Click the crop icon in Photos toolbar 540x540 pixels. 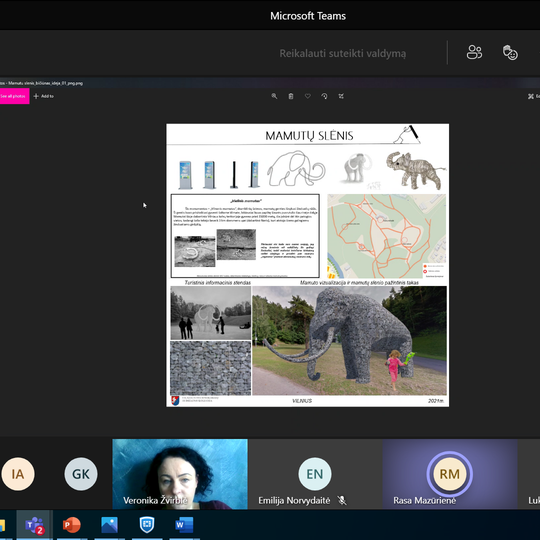coord(341,96)
